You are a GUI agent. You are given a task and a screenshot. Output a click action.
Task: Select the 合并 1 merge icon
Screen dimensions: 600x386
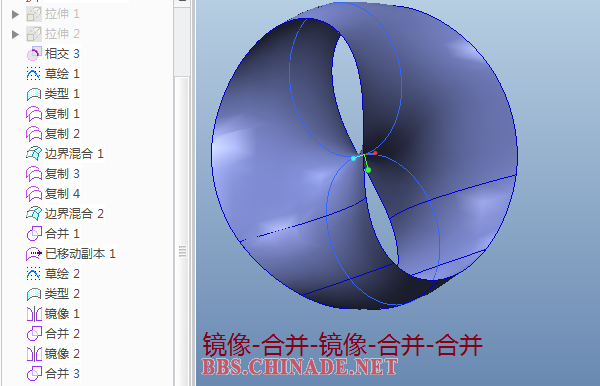pos(34,233)
